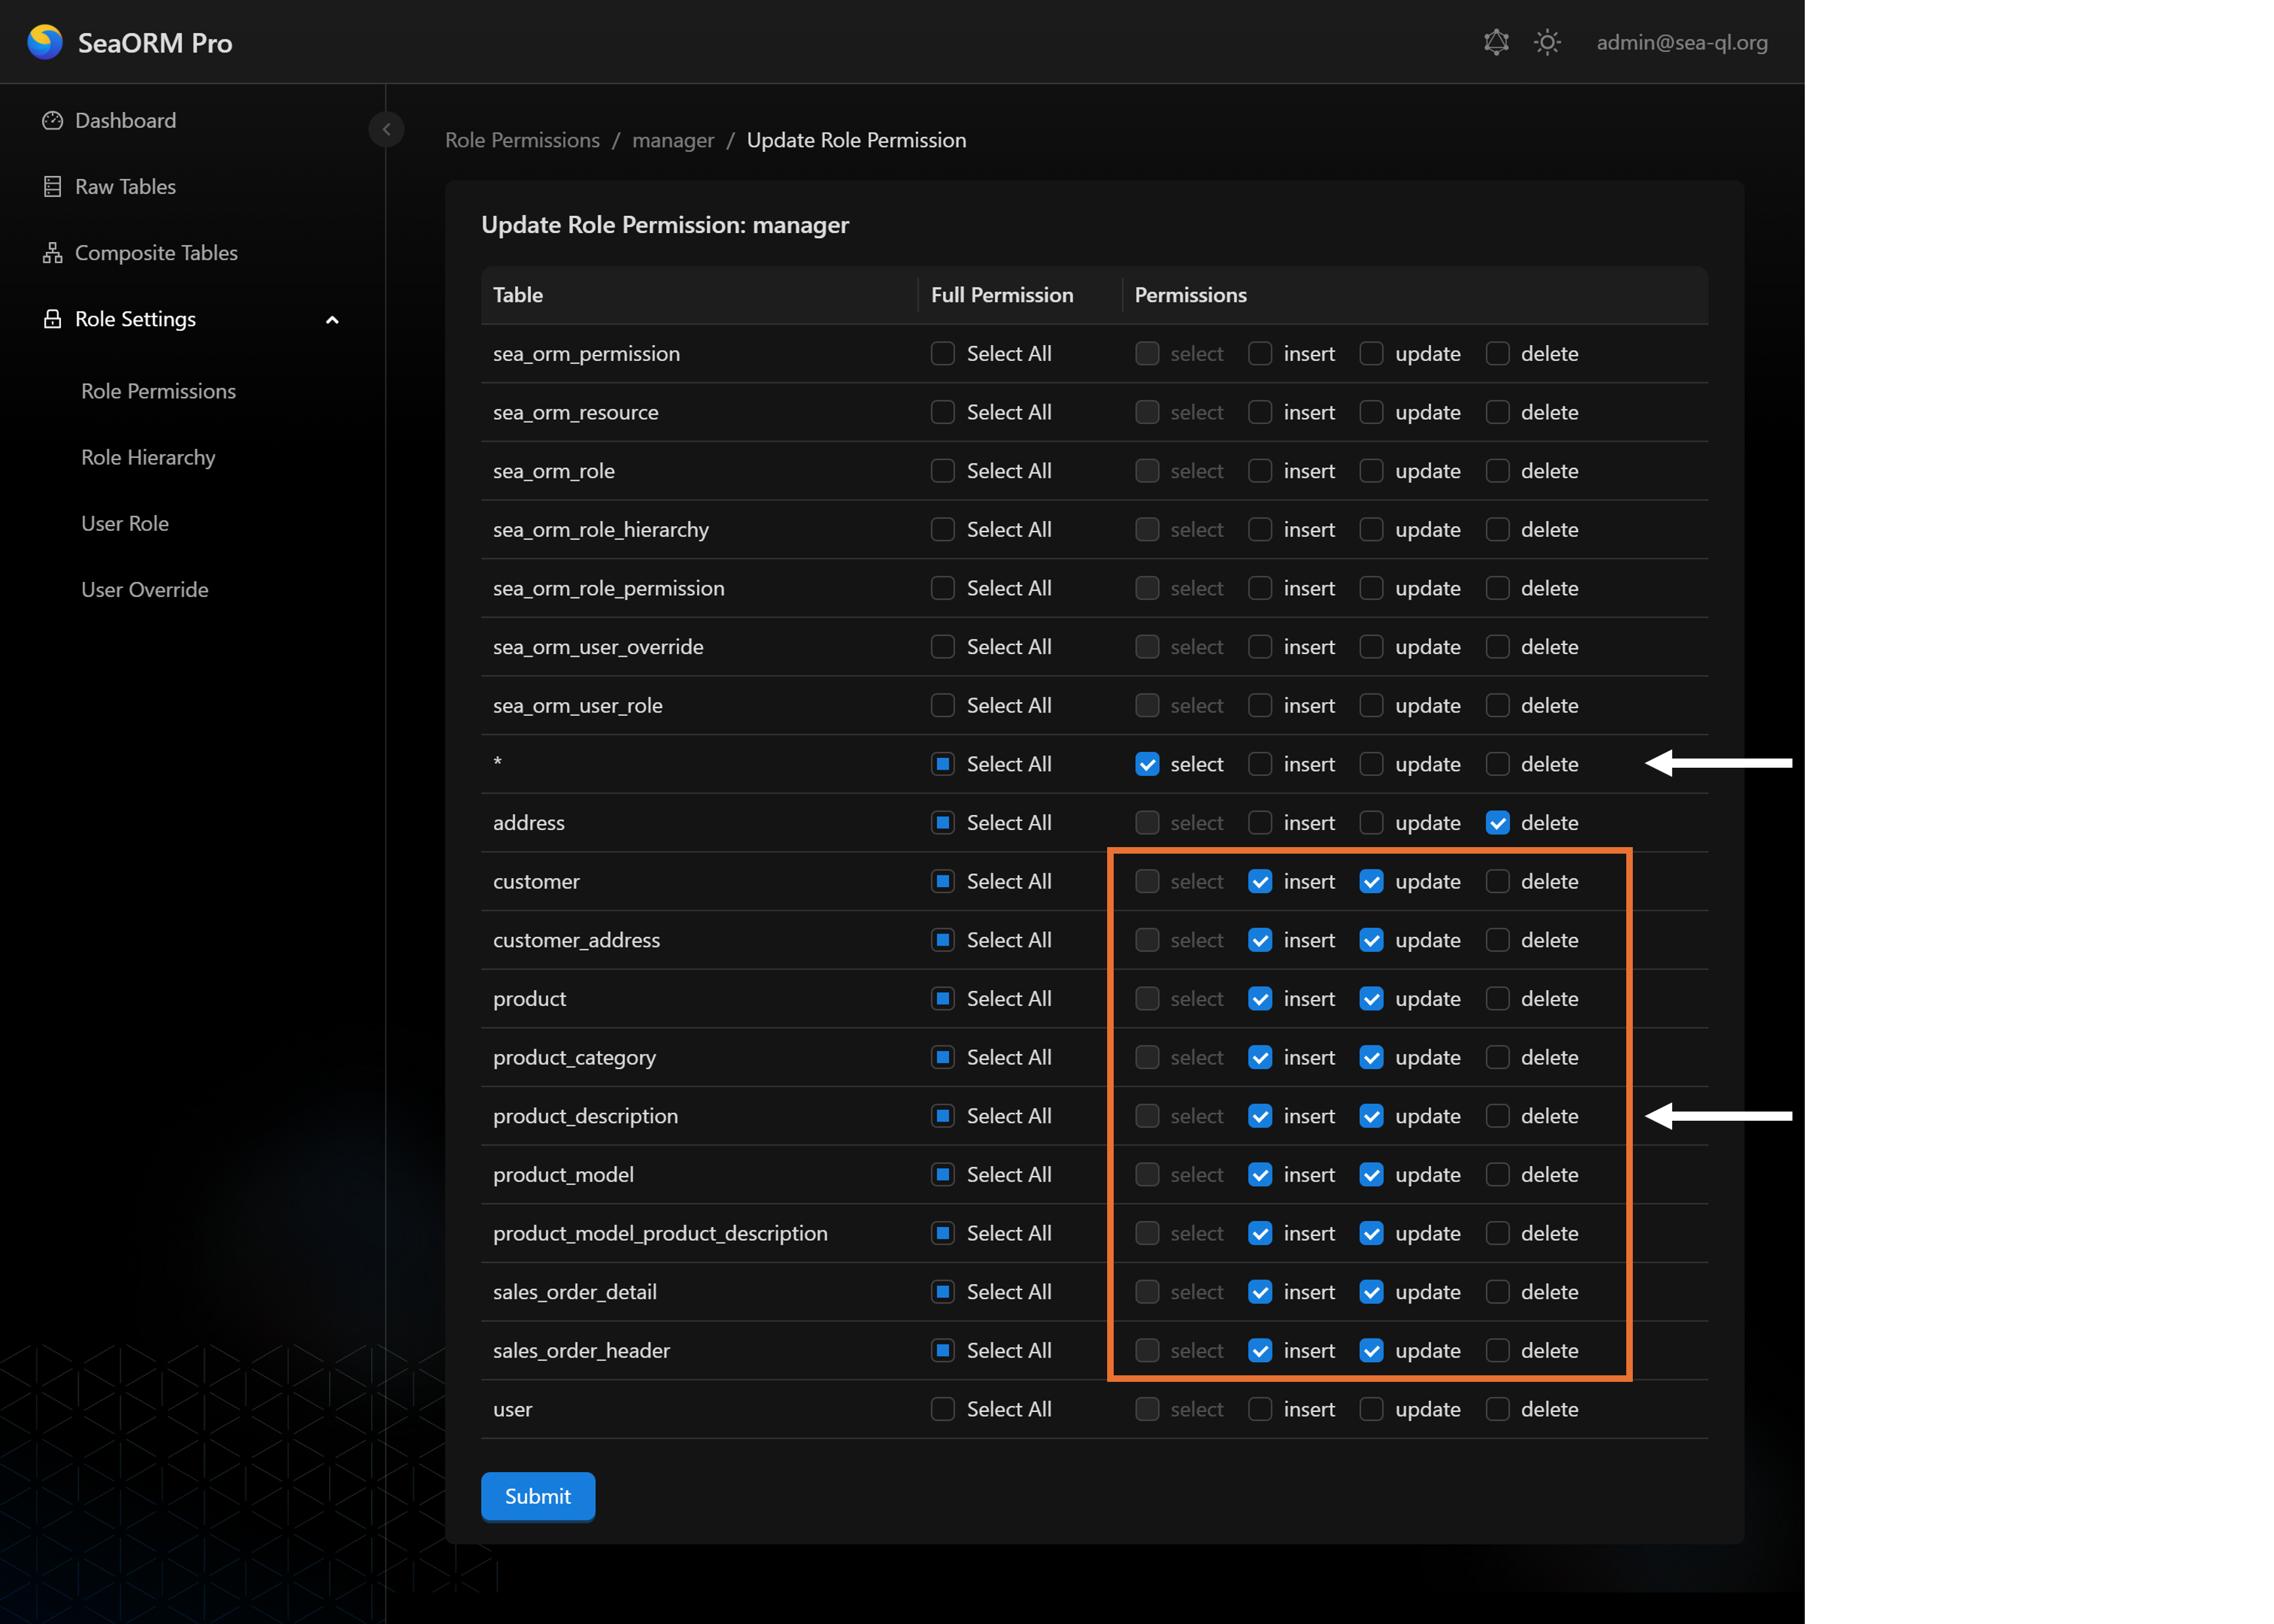Go to Role Permissions breadcrumb link
Screen dimensions: 2274x1624
click(x=522, y=140)
